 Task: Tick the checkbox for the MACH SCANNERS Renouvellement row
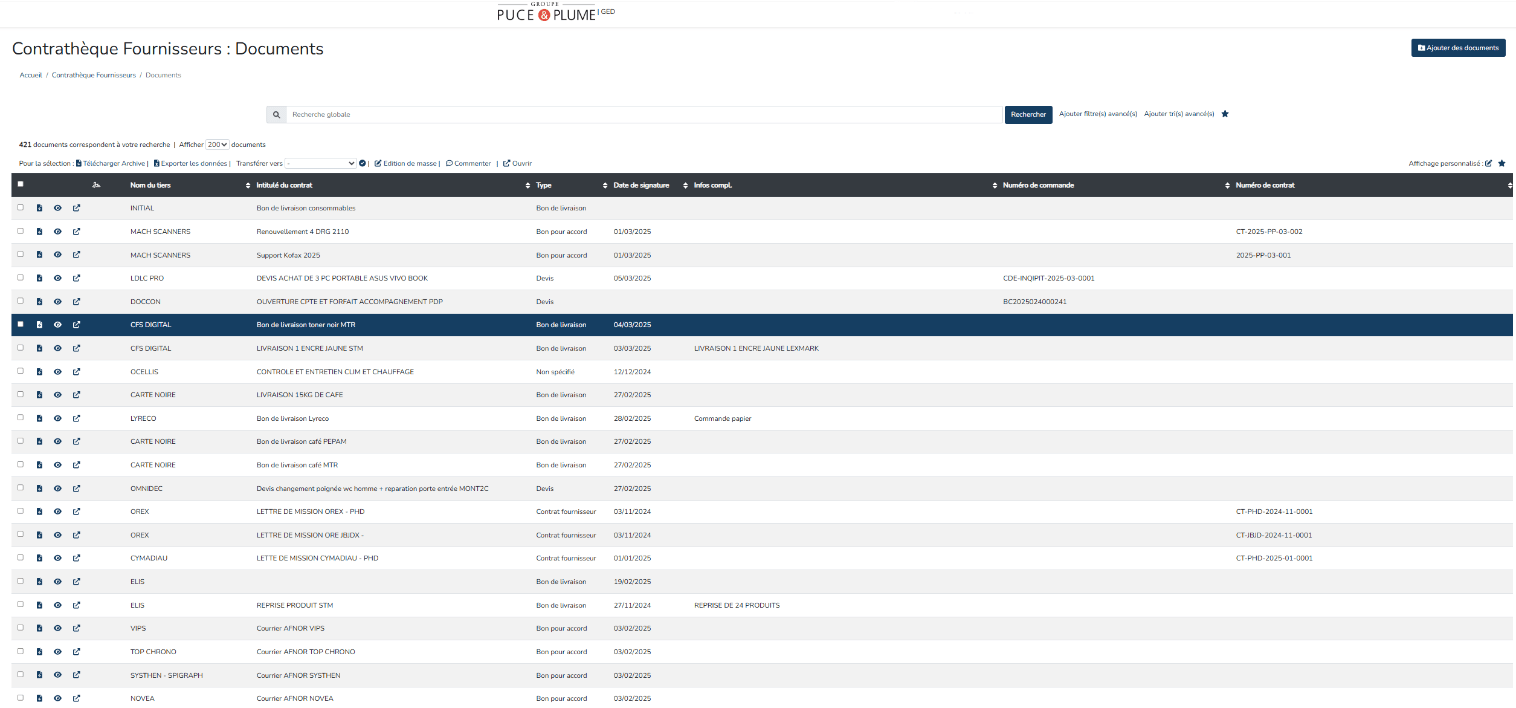(x=20, y=231)
